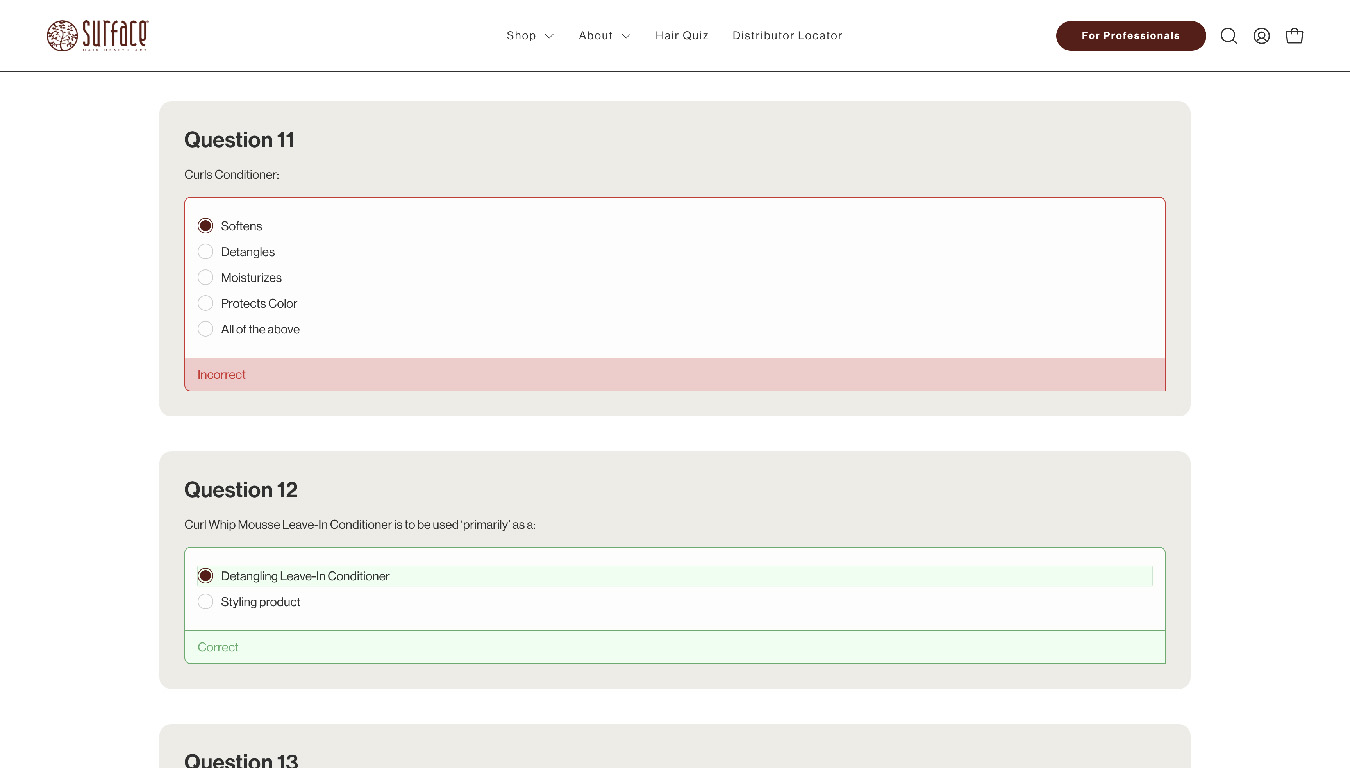Click the For Professionals button
This screenshot has width=1350, height=768.
click(x=1130, y=36)
